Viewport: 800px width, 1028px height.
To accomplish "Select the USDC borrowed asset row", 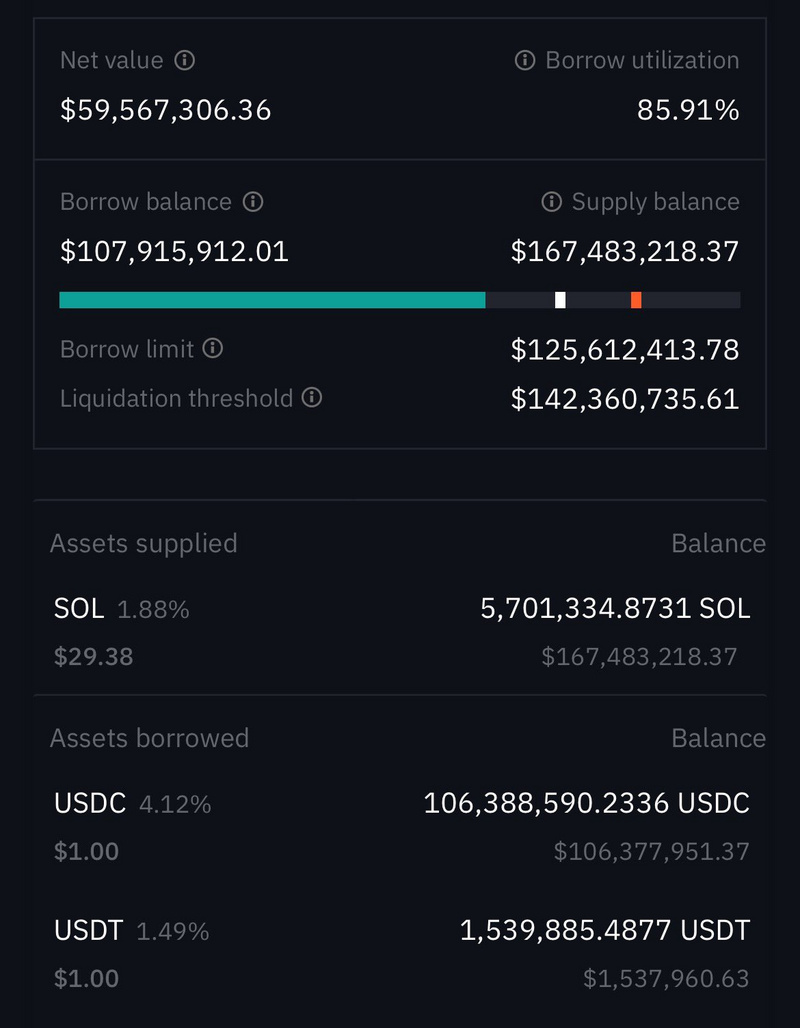I will coord(400,827).
